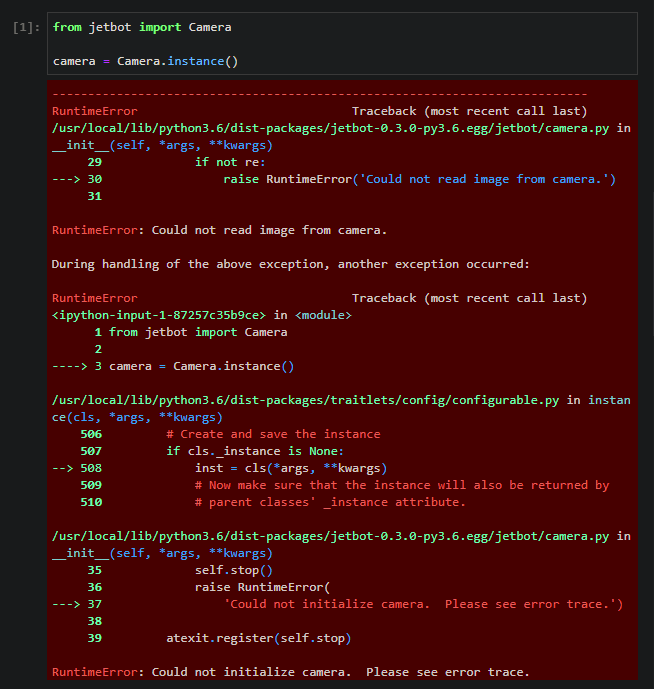Viewport: 654px width, 689px height.
Task: Click the first 'RuntimeError' traceback header
Action: (x=94, y=111)
